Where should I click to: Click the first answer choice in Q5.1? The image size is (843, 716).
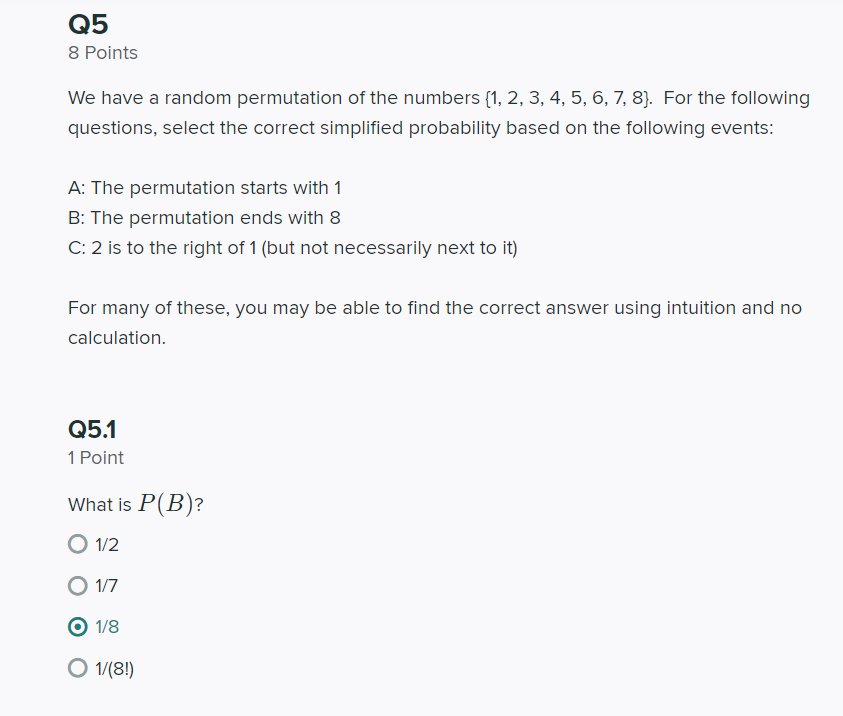coord(102,544)
